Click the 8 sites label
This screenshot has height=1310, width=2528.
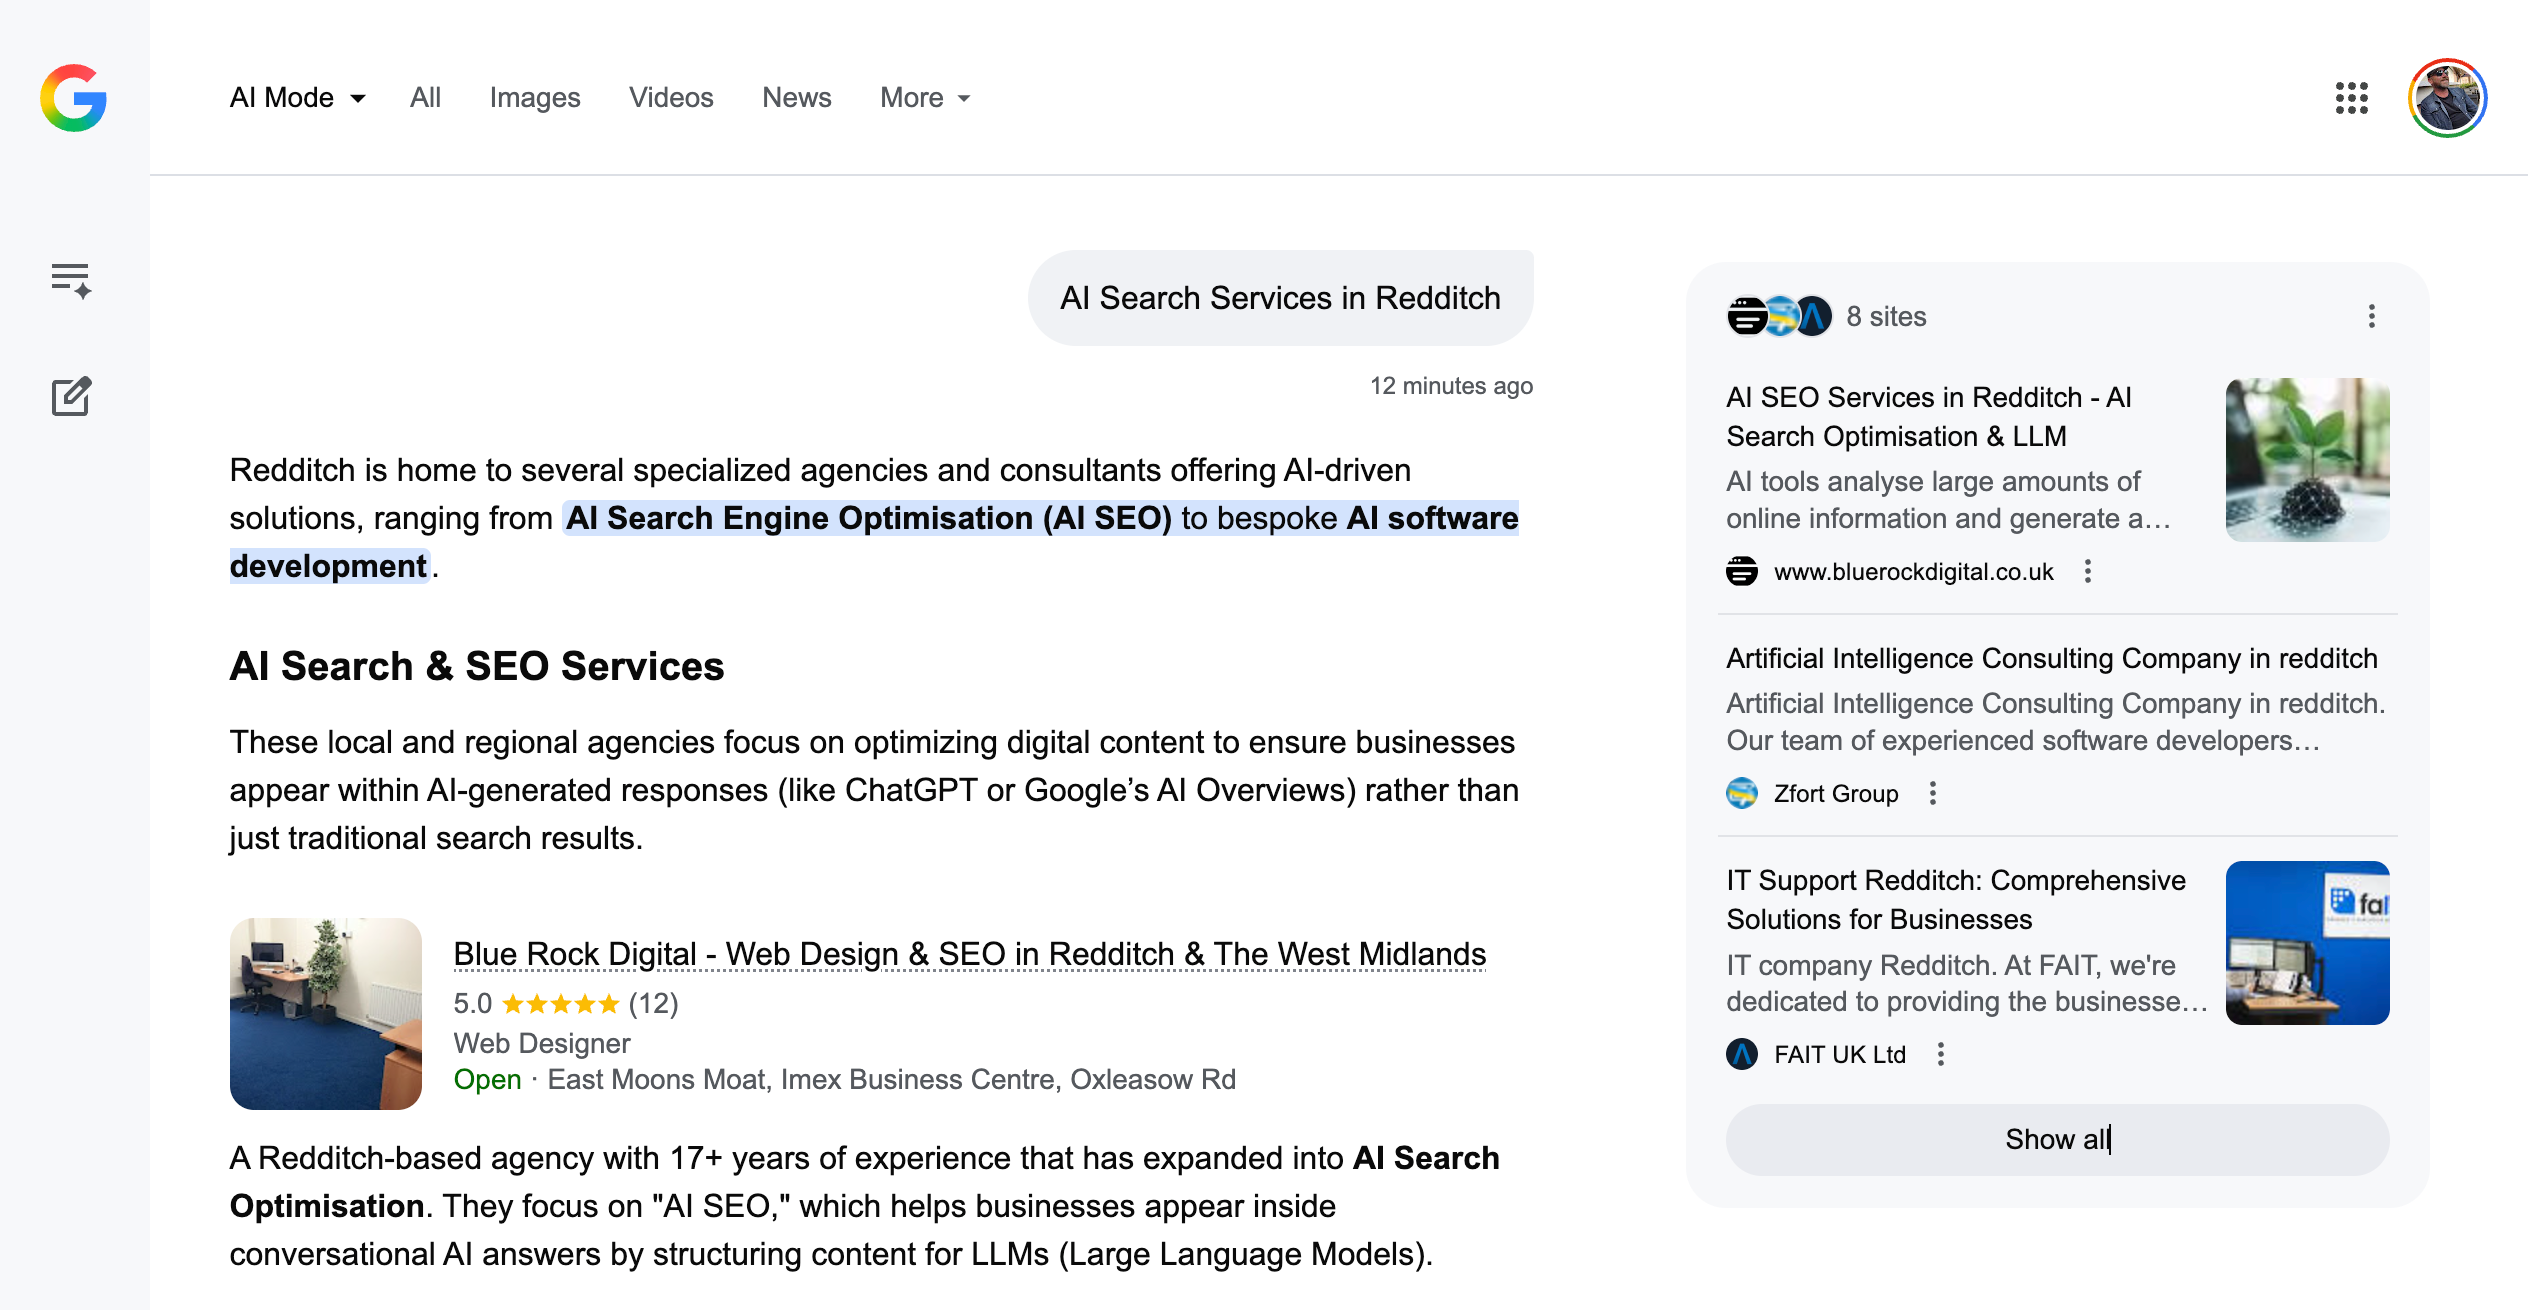[x=1885, y=316]
